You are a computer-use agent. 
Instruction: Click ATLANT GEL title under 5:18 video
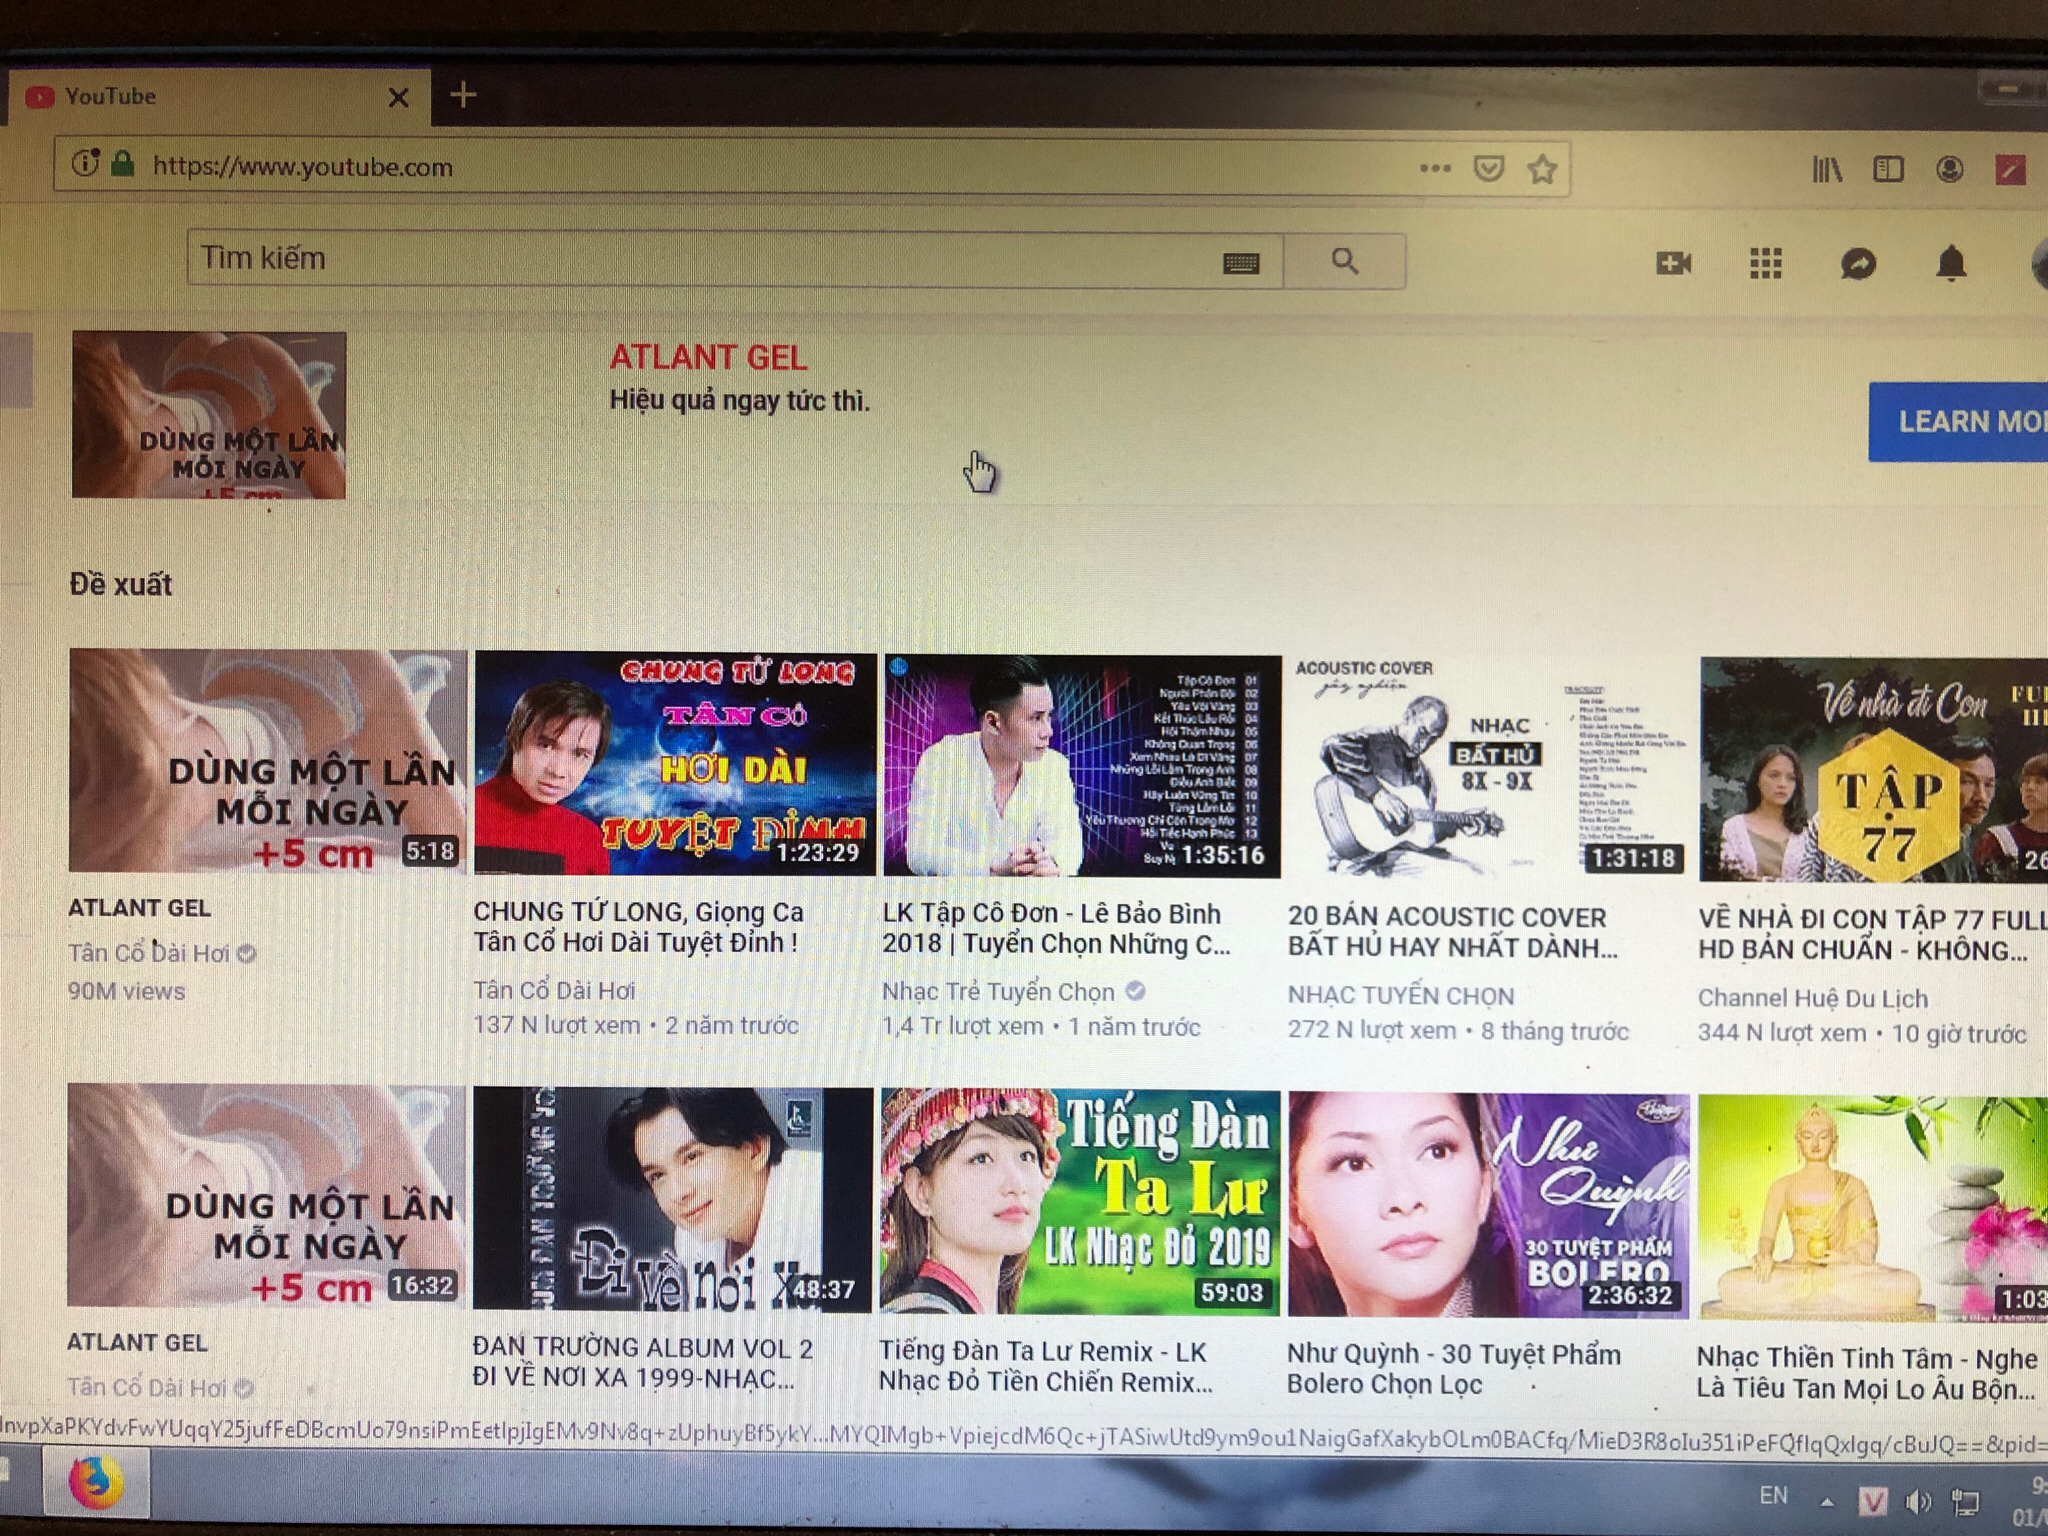point(139,908)
